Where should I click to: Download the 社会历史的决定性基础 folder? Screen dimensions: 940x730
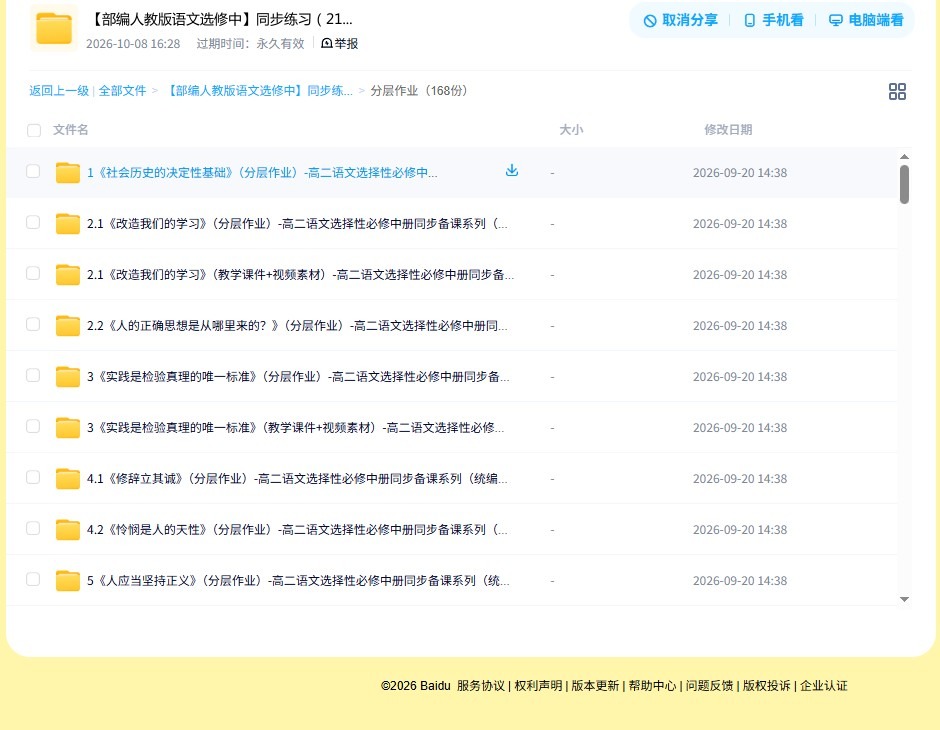(x=511, y=171)
